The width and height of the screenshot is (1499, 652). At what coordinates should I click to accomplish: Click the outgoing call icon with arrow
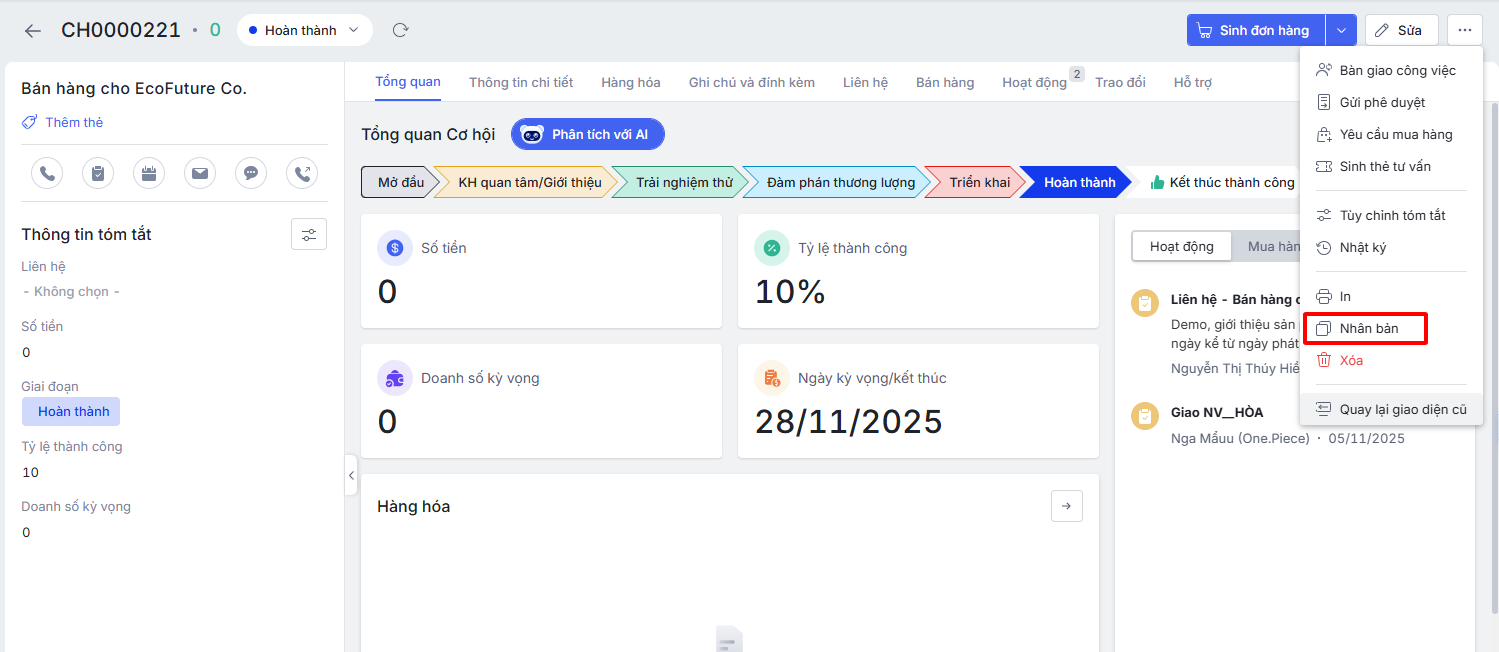coord(302,173)
